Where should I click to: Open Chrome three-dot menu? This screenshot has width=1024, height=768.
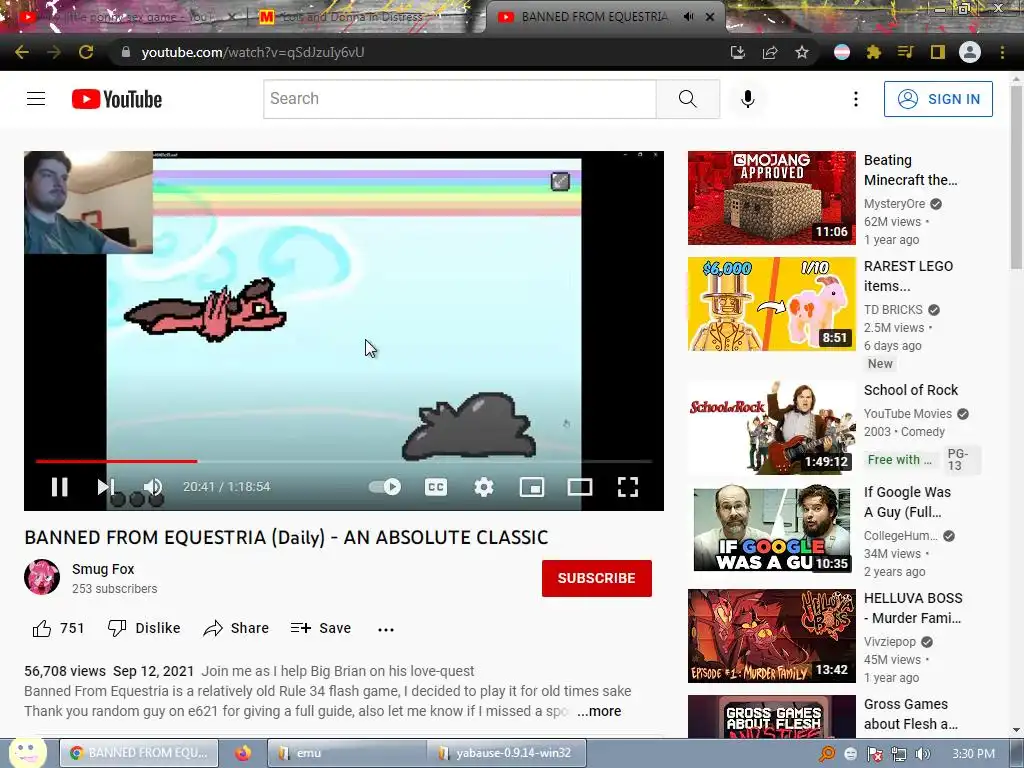coord(1002,52)
